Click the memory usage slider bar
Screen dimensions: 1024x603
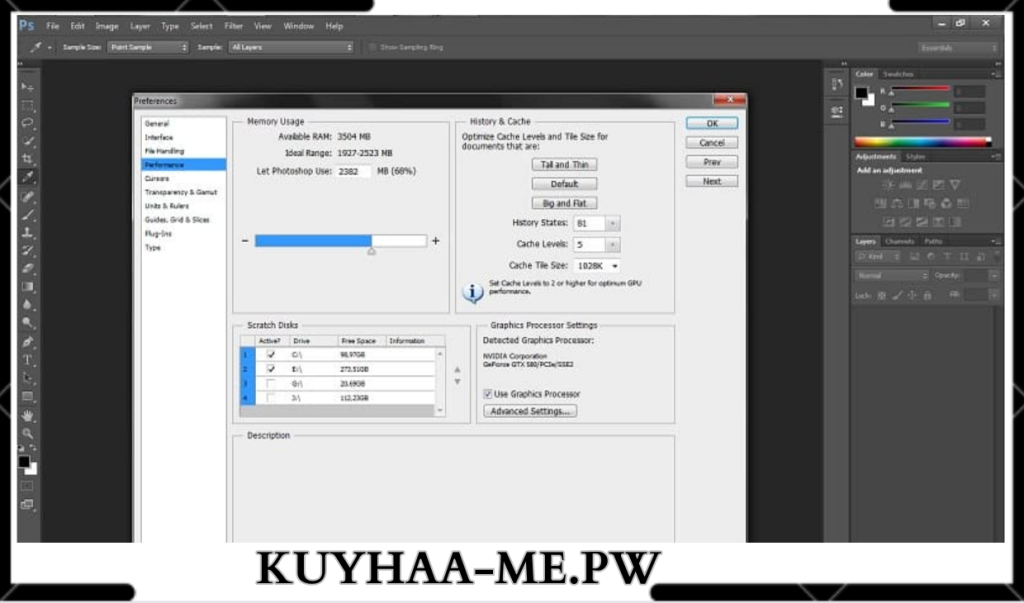coord(340,241)
